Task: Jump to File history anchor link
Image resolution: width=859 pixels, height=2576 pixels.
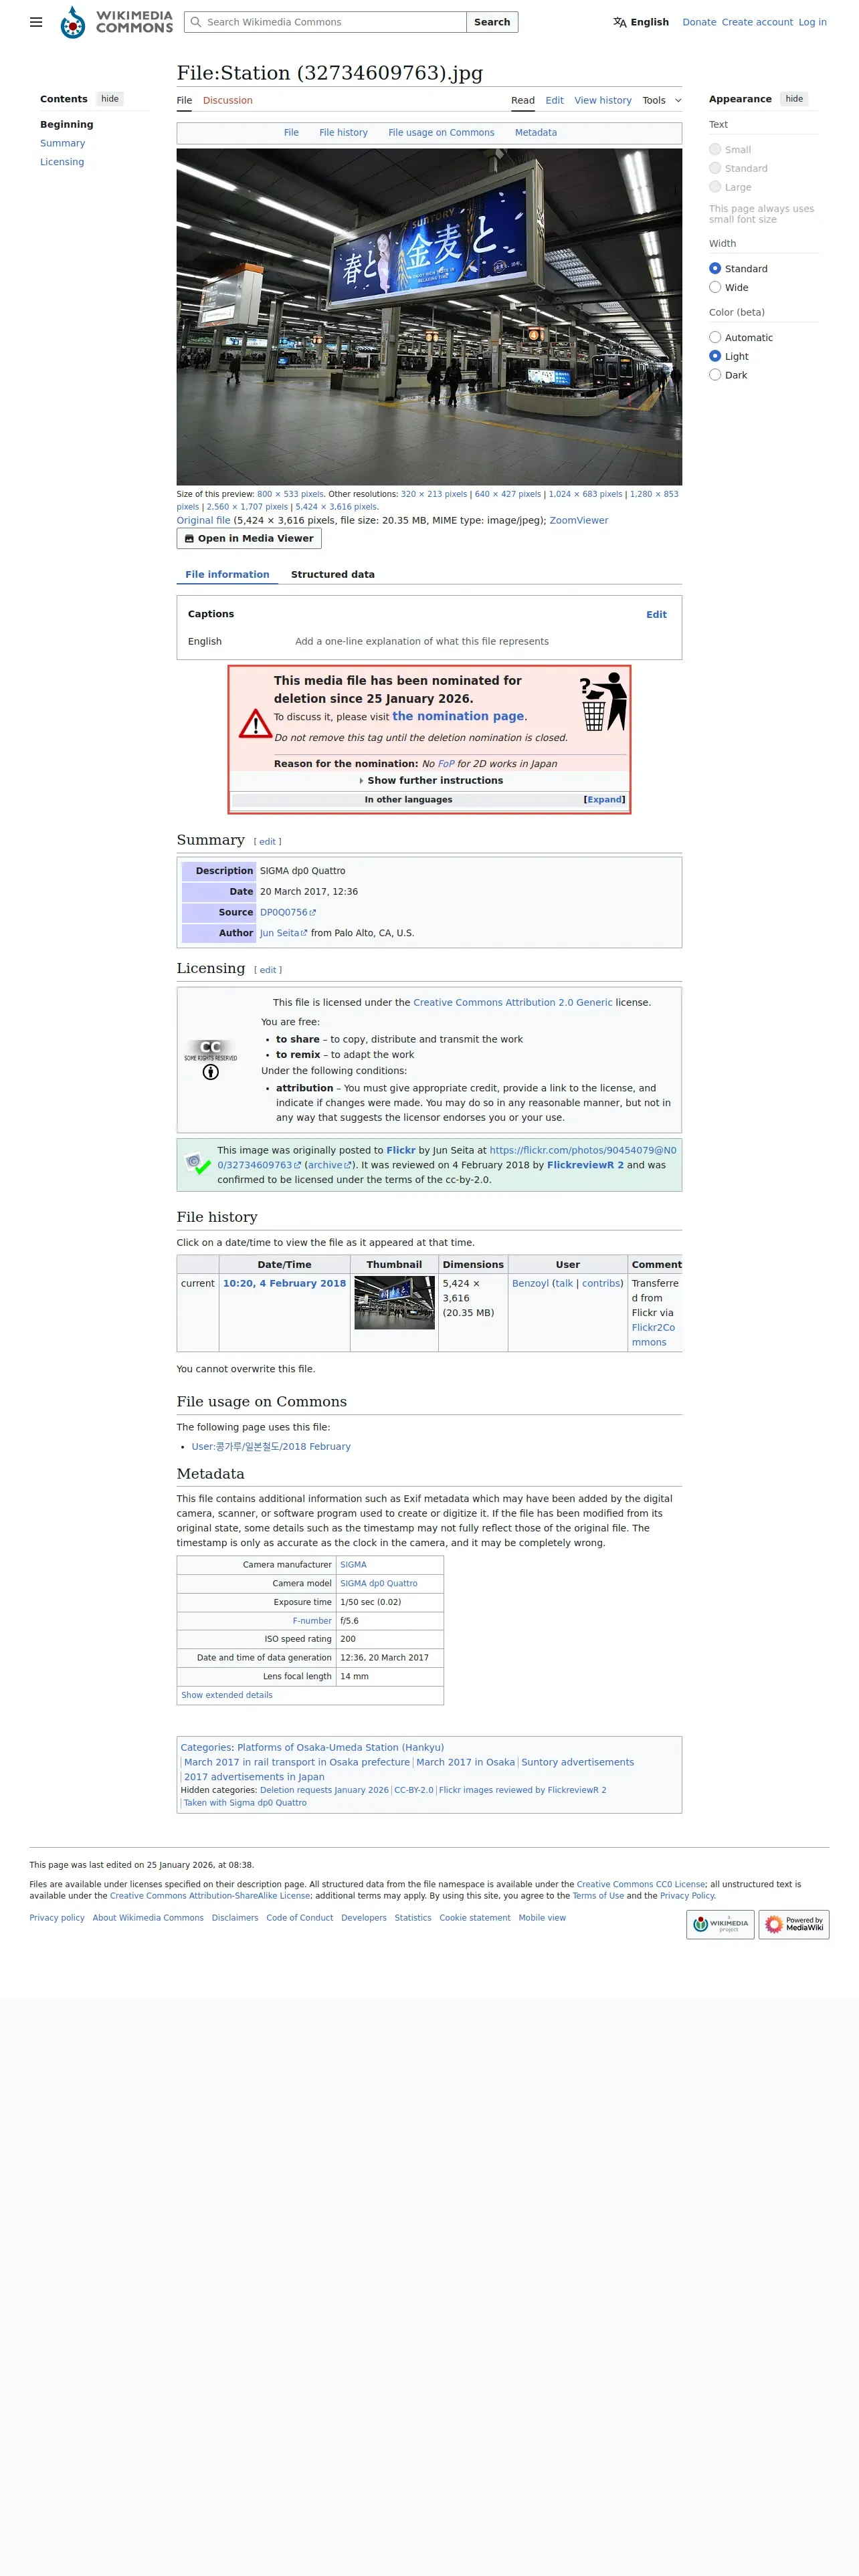Action: 343,132
